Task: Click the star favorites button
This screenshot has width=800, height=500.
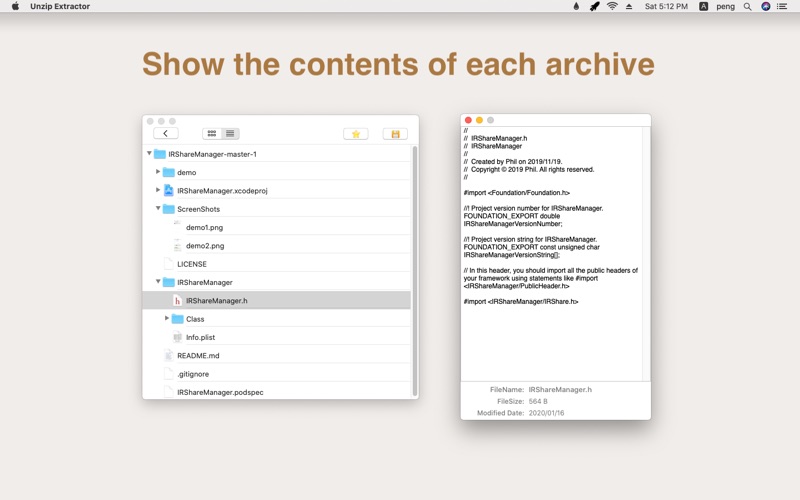Action: point(356,134)
